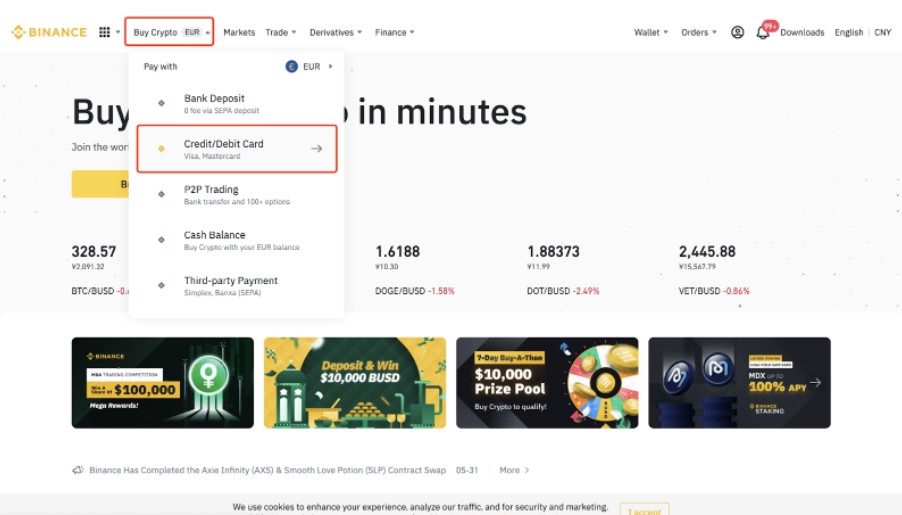Expand the Trade menu dropdown

(281, 32)
